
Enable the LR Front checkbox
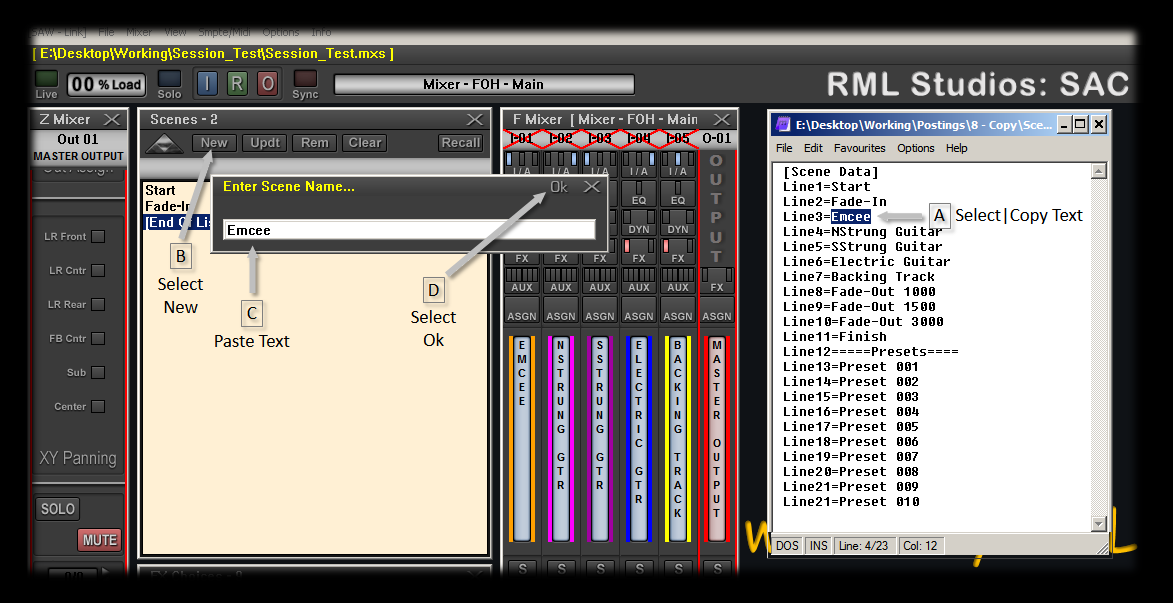point(98,237)
